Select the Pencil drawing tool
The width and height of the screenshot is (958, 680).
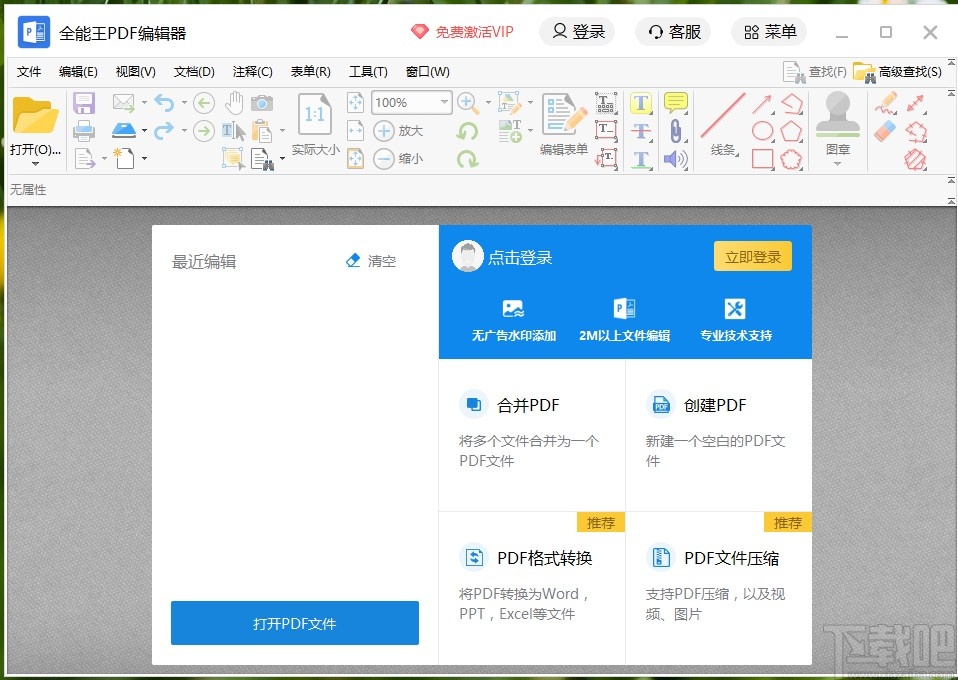[x=885, y=103]
